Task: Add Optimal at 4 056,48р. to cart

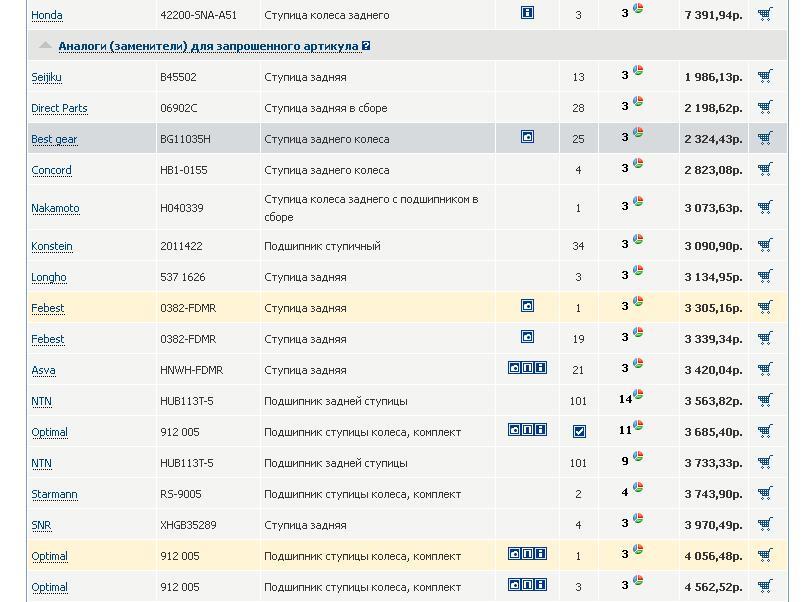Action: 765,555
